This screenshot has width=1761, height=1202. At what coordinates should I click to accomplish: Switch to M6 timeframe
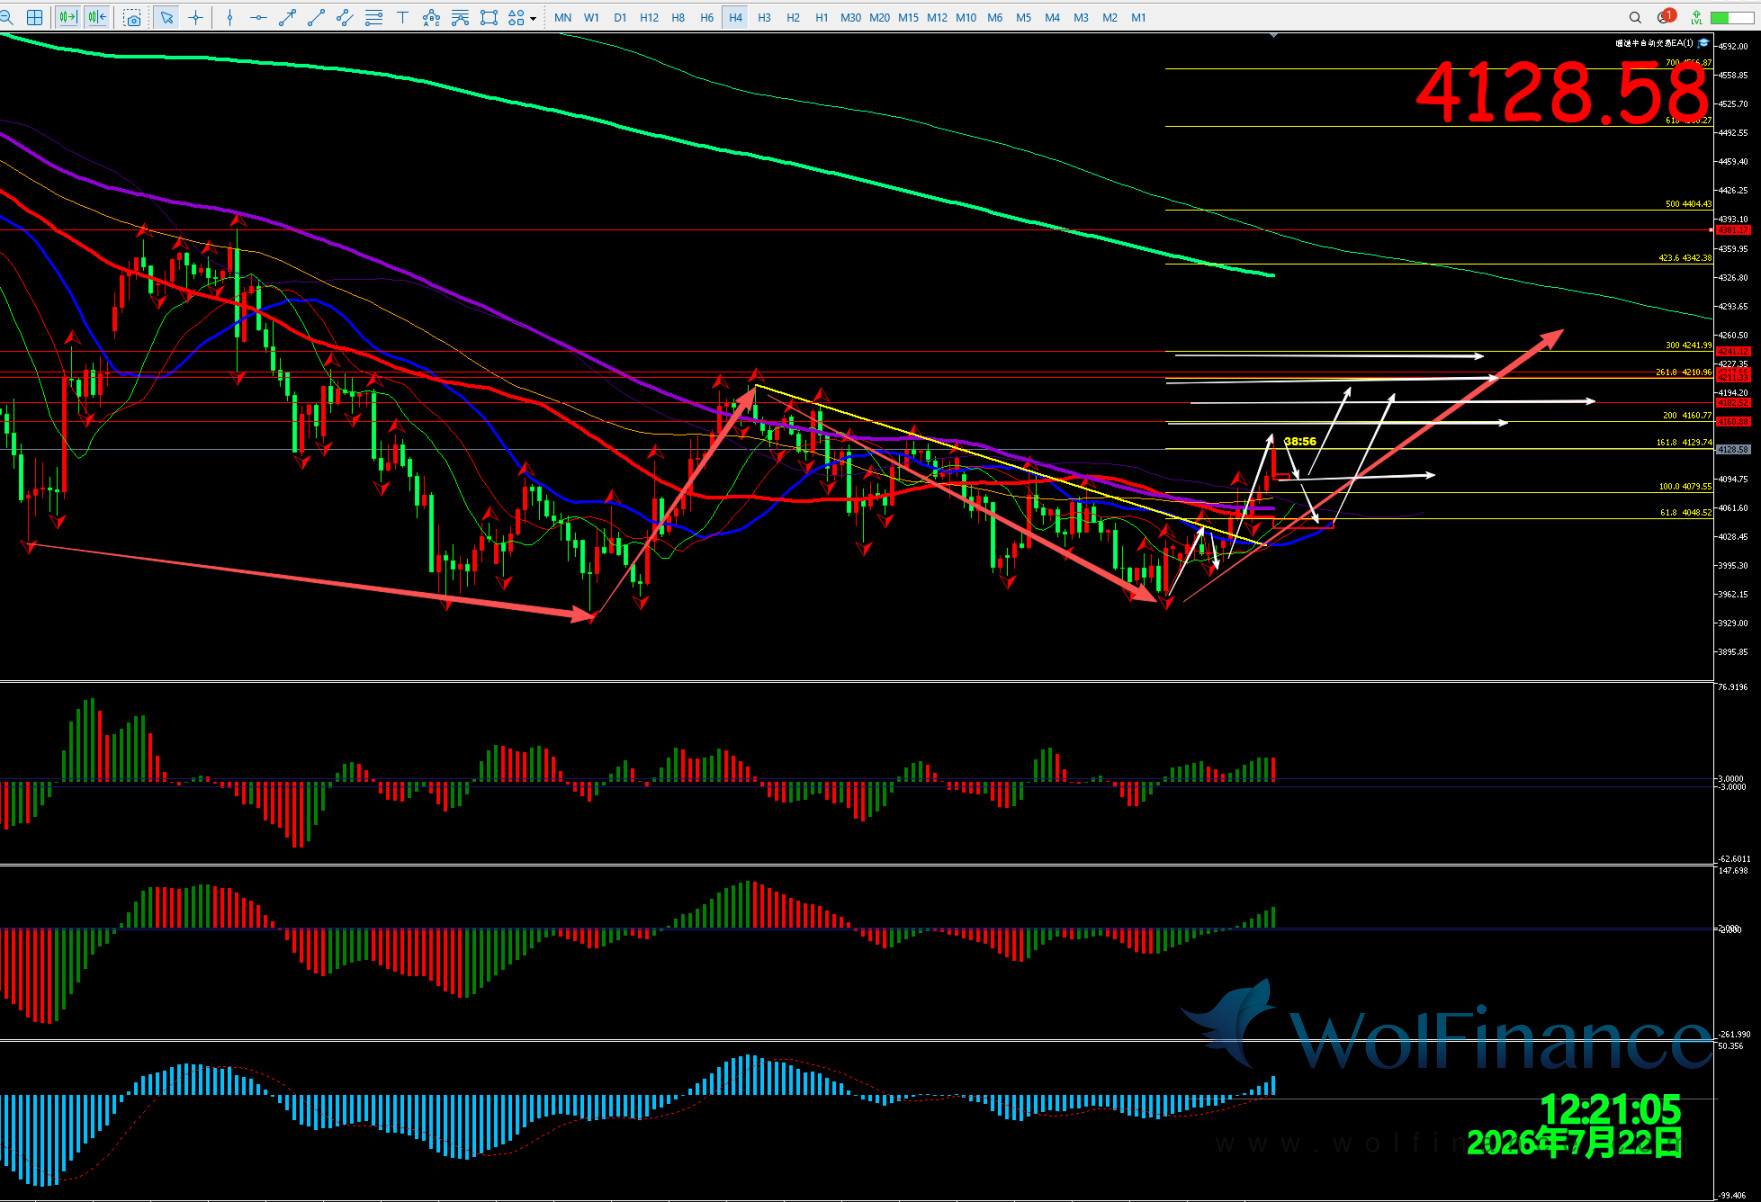coord(995,17)
